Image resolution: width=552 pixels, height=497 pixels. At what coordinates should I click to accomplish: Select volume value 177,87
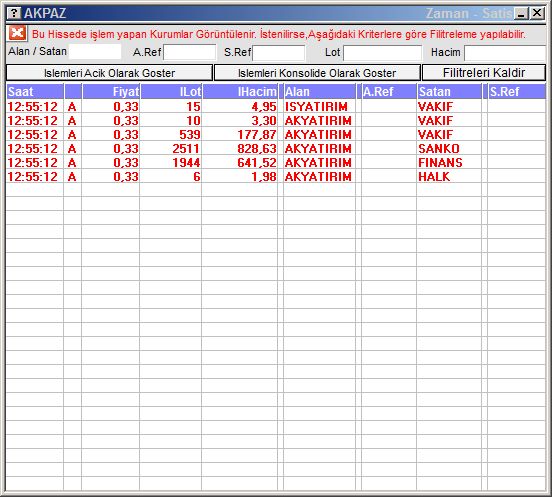pos(257,134)
